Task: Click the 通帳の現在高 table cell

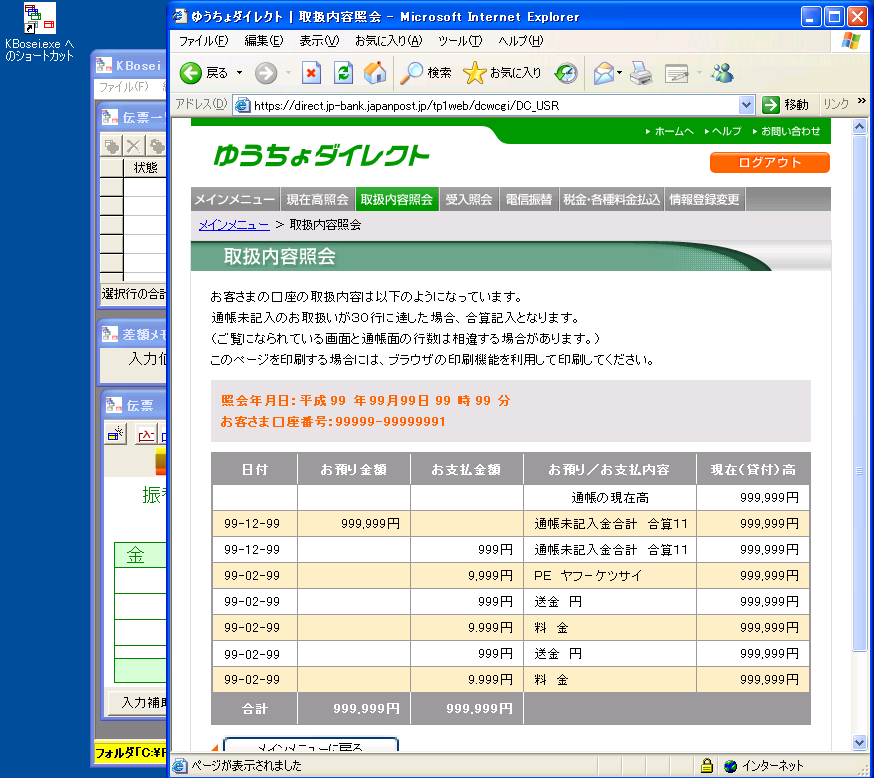Action: point(610,498)
